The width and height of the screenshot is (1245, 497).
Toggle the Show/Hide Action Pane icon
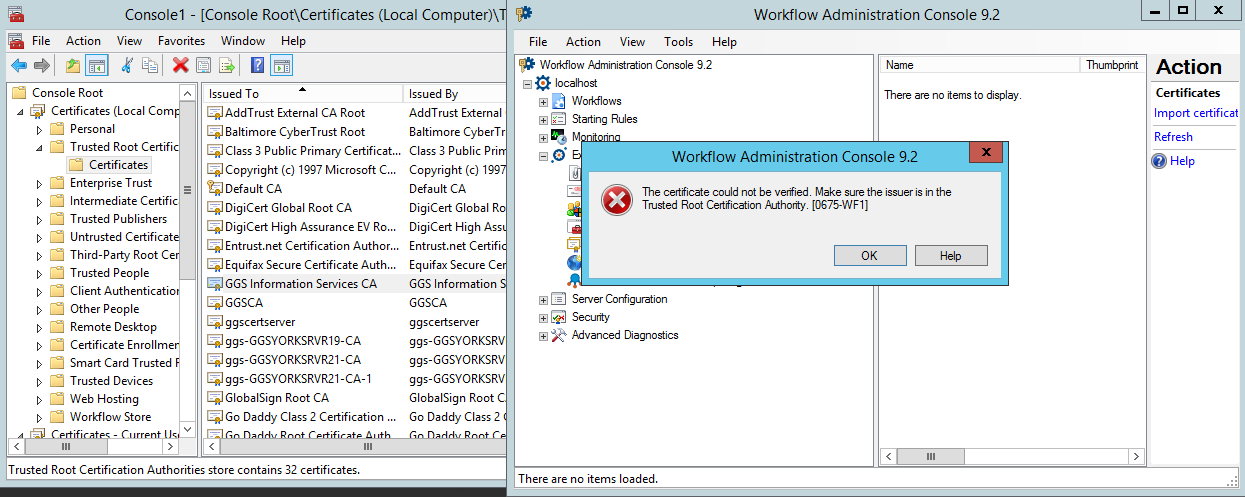coord(282,66)
